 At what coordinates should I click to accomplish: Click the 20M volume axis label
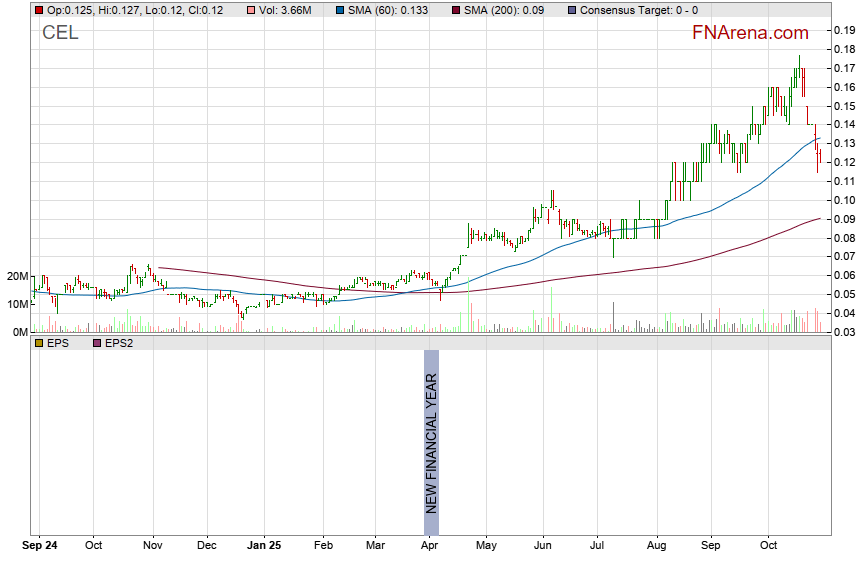point(16,275)
